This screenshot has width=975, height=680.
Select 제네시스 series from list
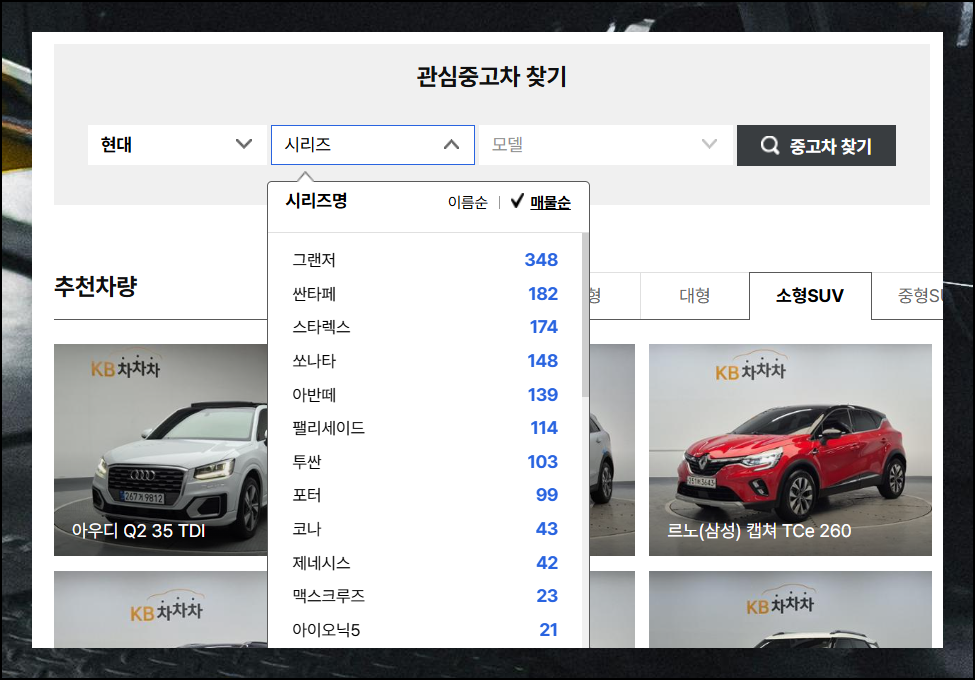click(x=425, y=563)
